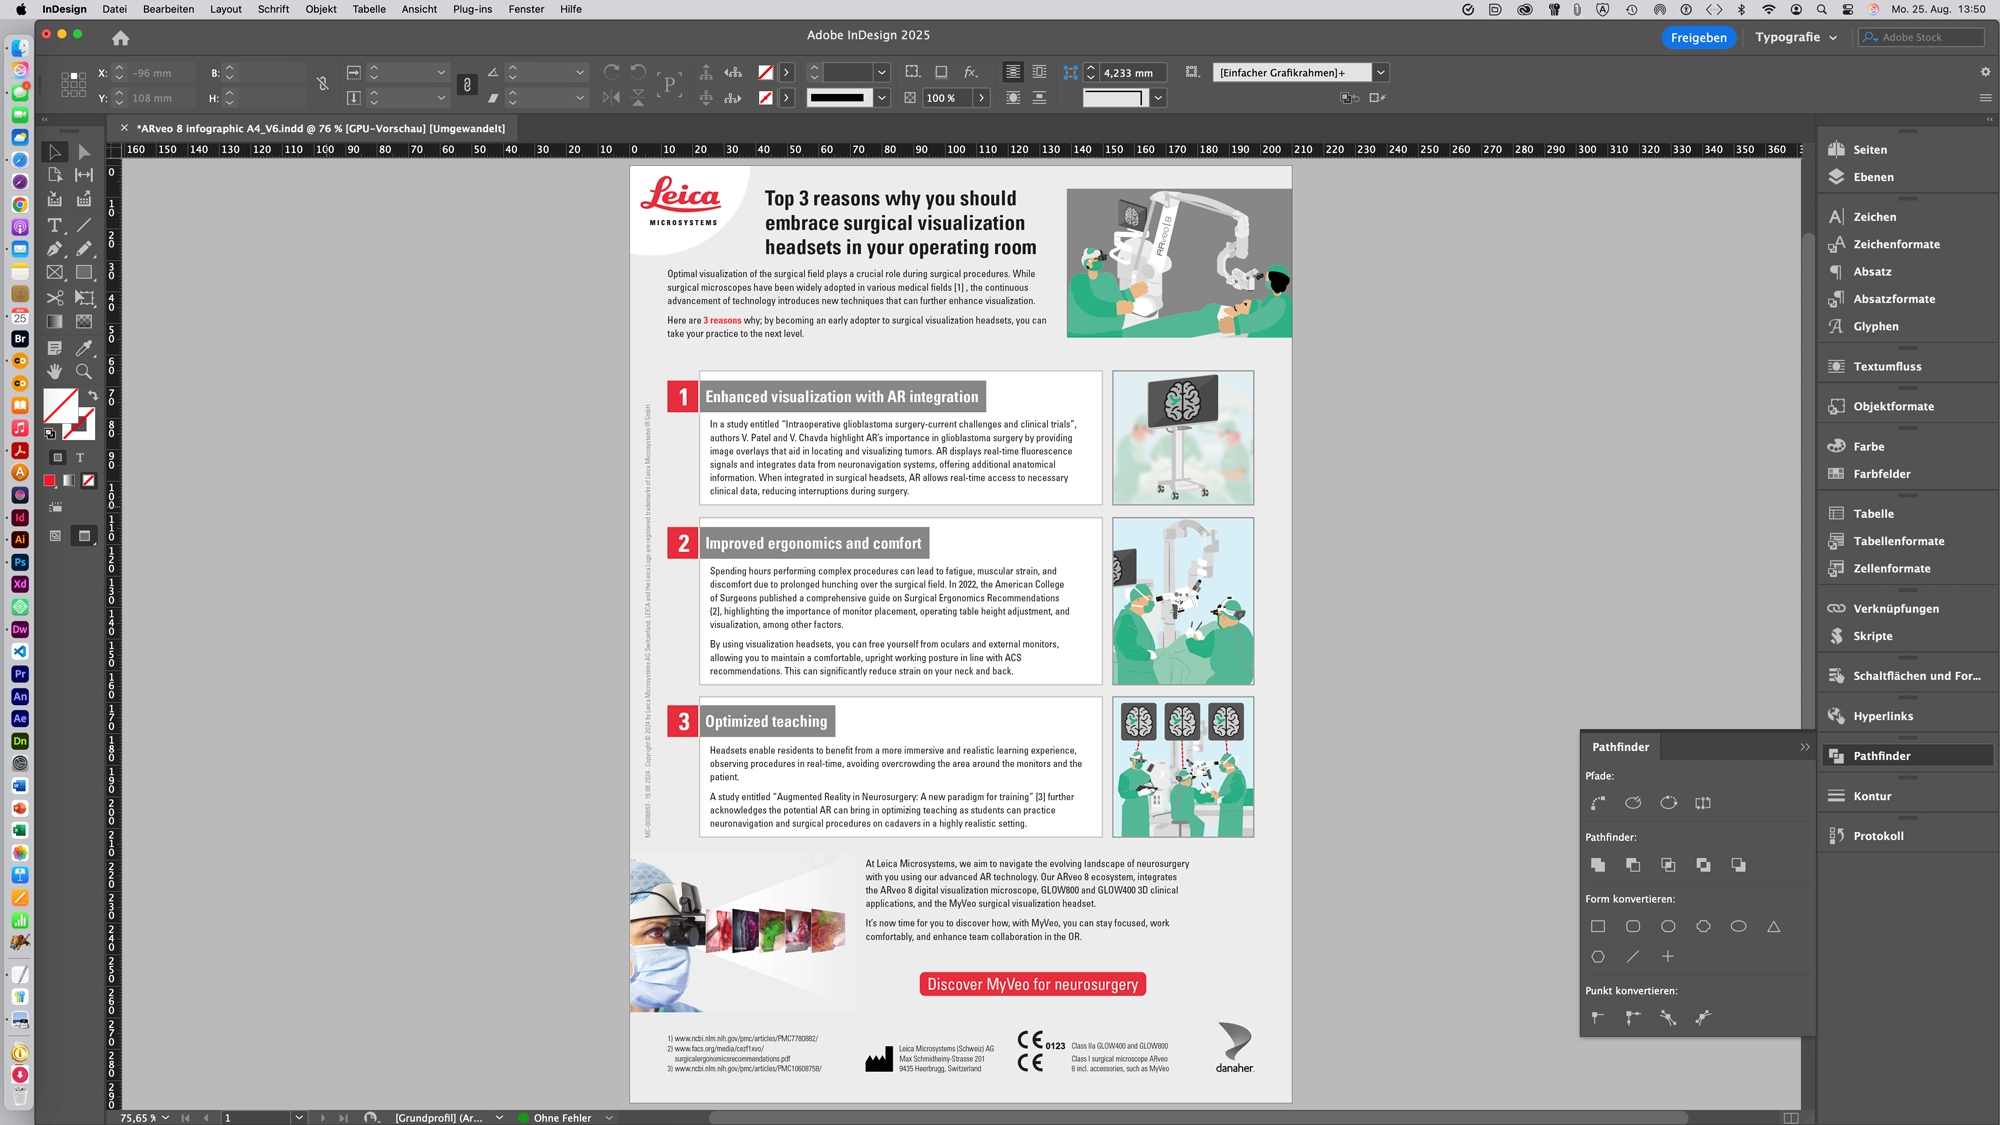Convert shape to triangle in Pathfinder panel
The height and width of the screenshot is (1125, 2000).
tap(1774, 927)
